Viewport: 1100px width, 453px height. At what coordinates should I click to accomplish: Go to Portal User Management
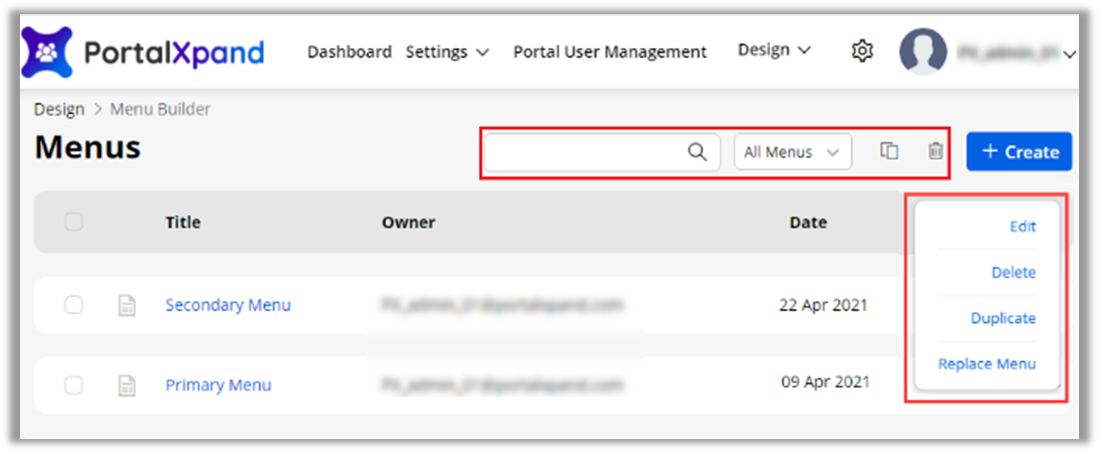tap(610, 52)
